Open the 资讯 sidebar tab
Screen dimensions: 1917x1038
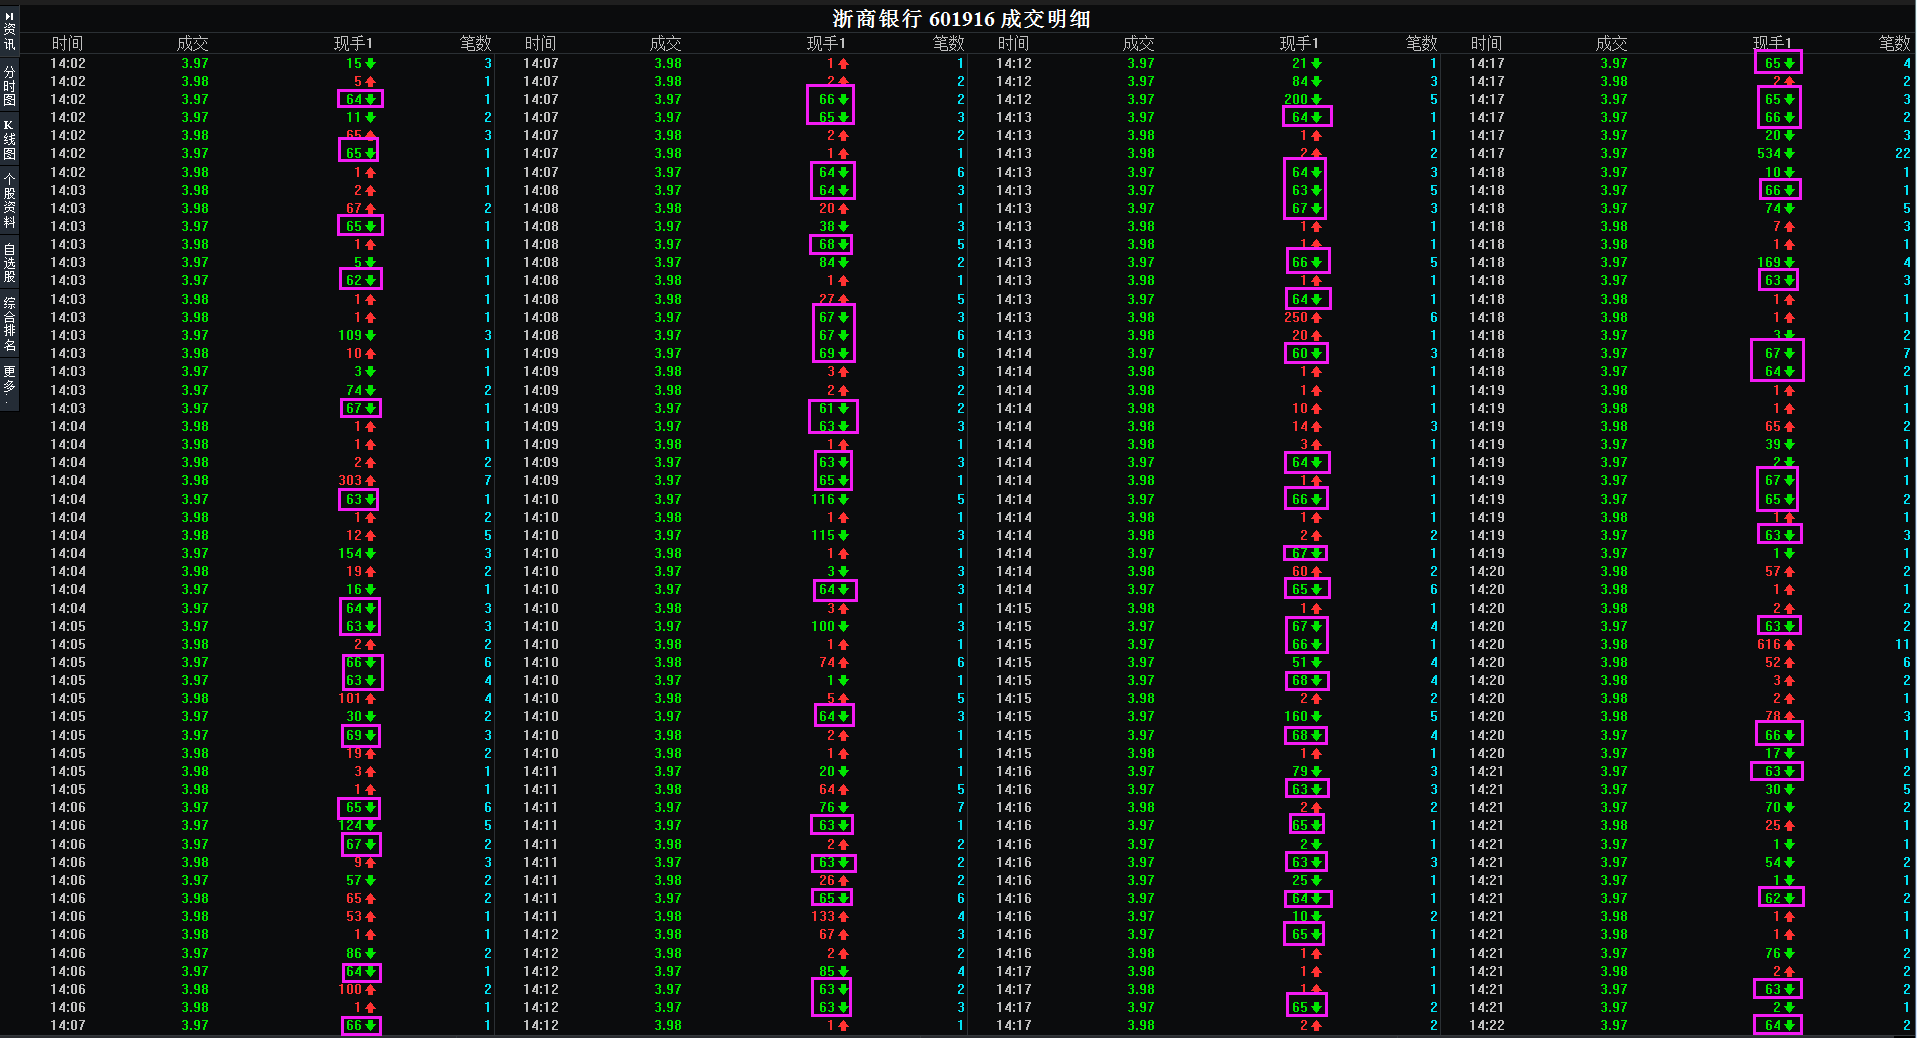click(9, 30)
